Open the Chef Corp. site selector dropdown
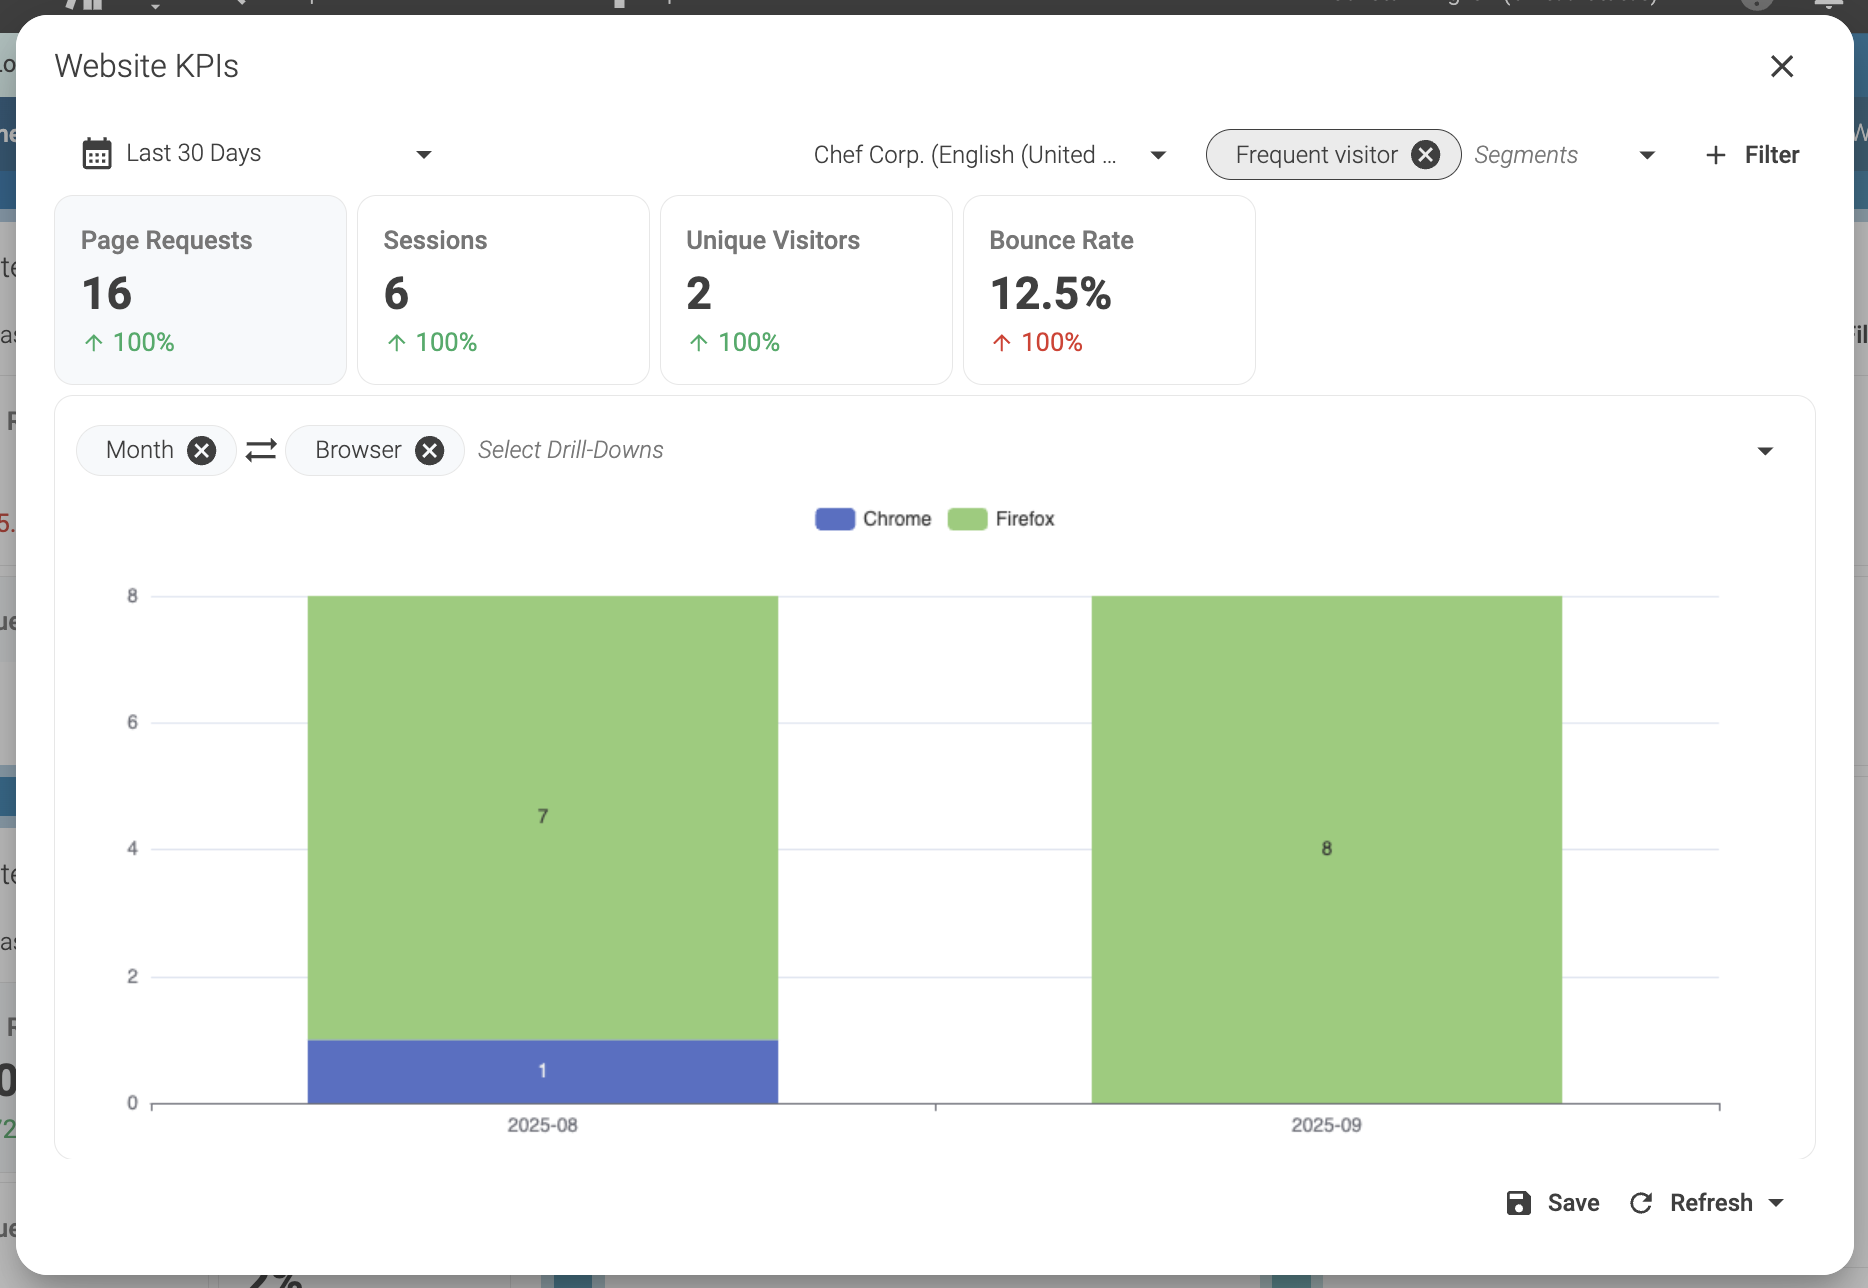Viewport: 1868px width, 1288px height. (1157, 154)
